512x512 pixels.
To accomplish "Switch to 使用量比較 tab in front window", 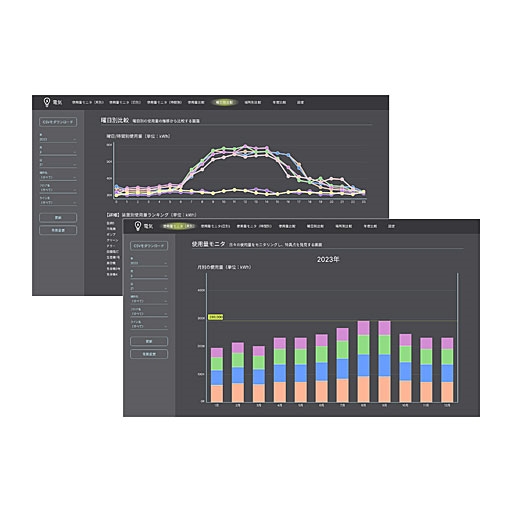I will pos(287,226).
